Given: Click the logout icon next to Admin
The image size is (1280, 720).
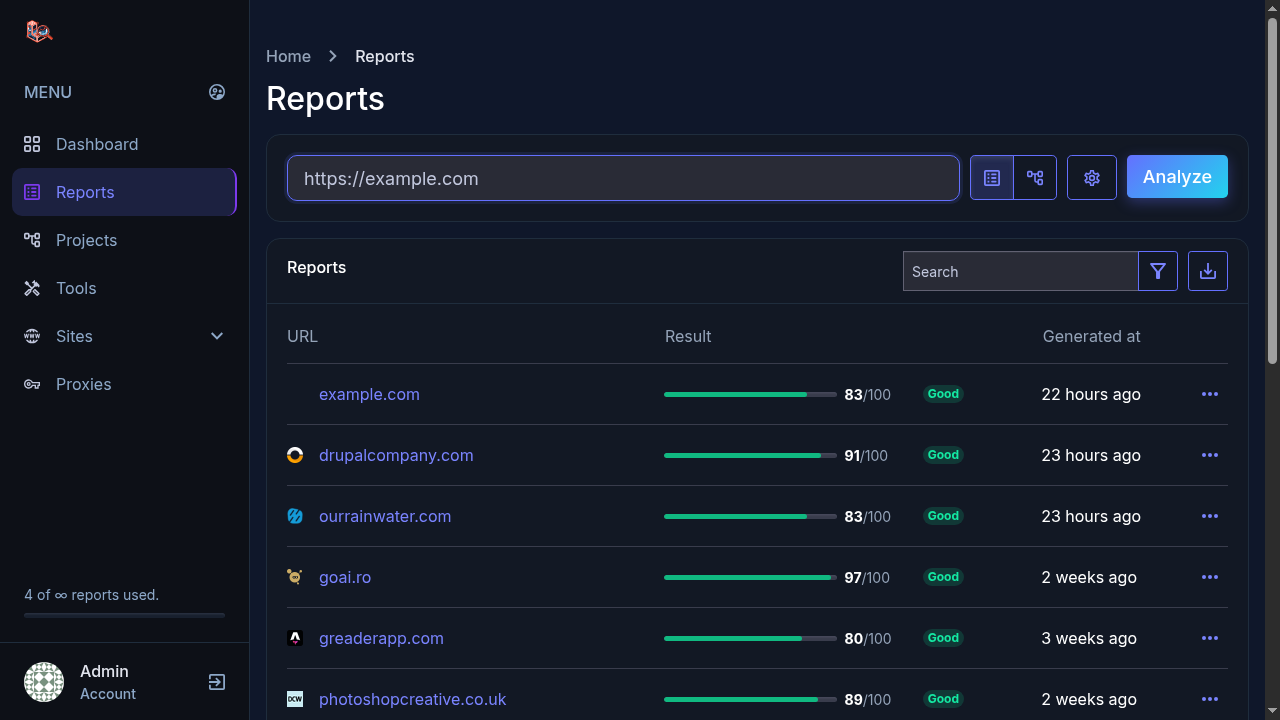Looking at the screenshot, I should coord(217,682).
